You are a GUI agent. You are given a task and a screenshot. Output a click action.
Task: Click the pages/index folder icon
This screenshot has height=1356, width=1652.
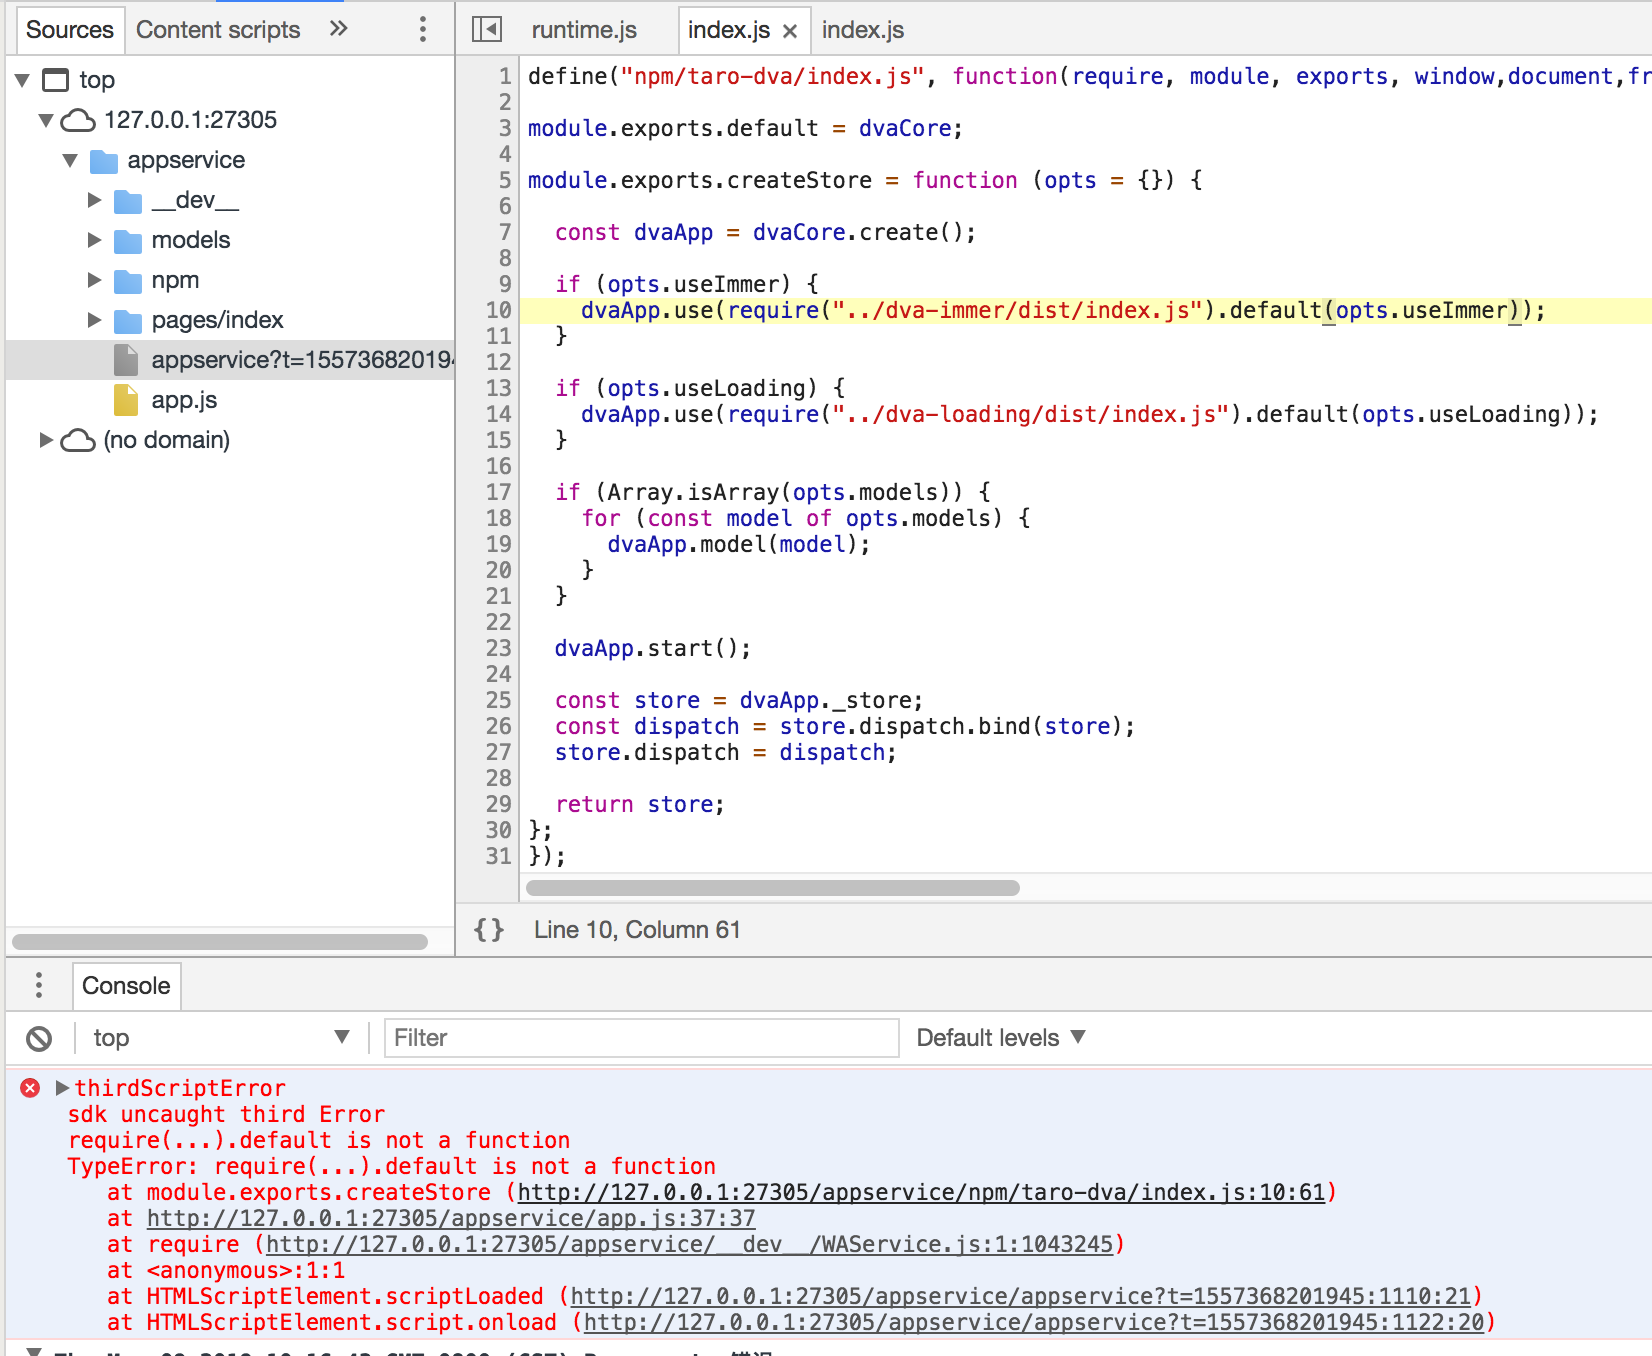point(128,321)
